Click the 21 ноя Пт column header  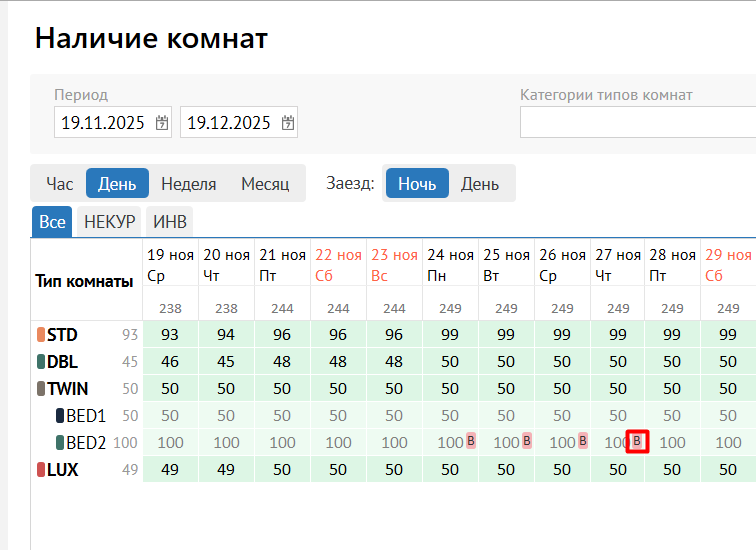(x=282, y=265)
